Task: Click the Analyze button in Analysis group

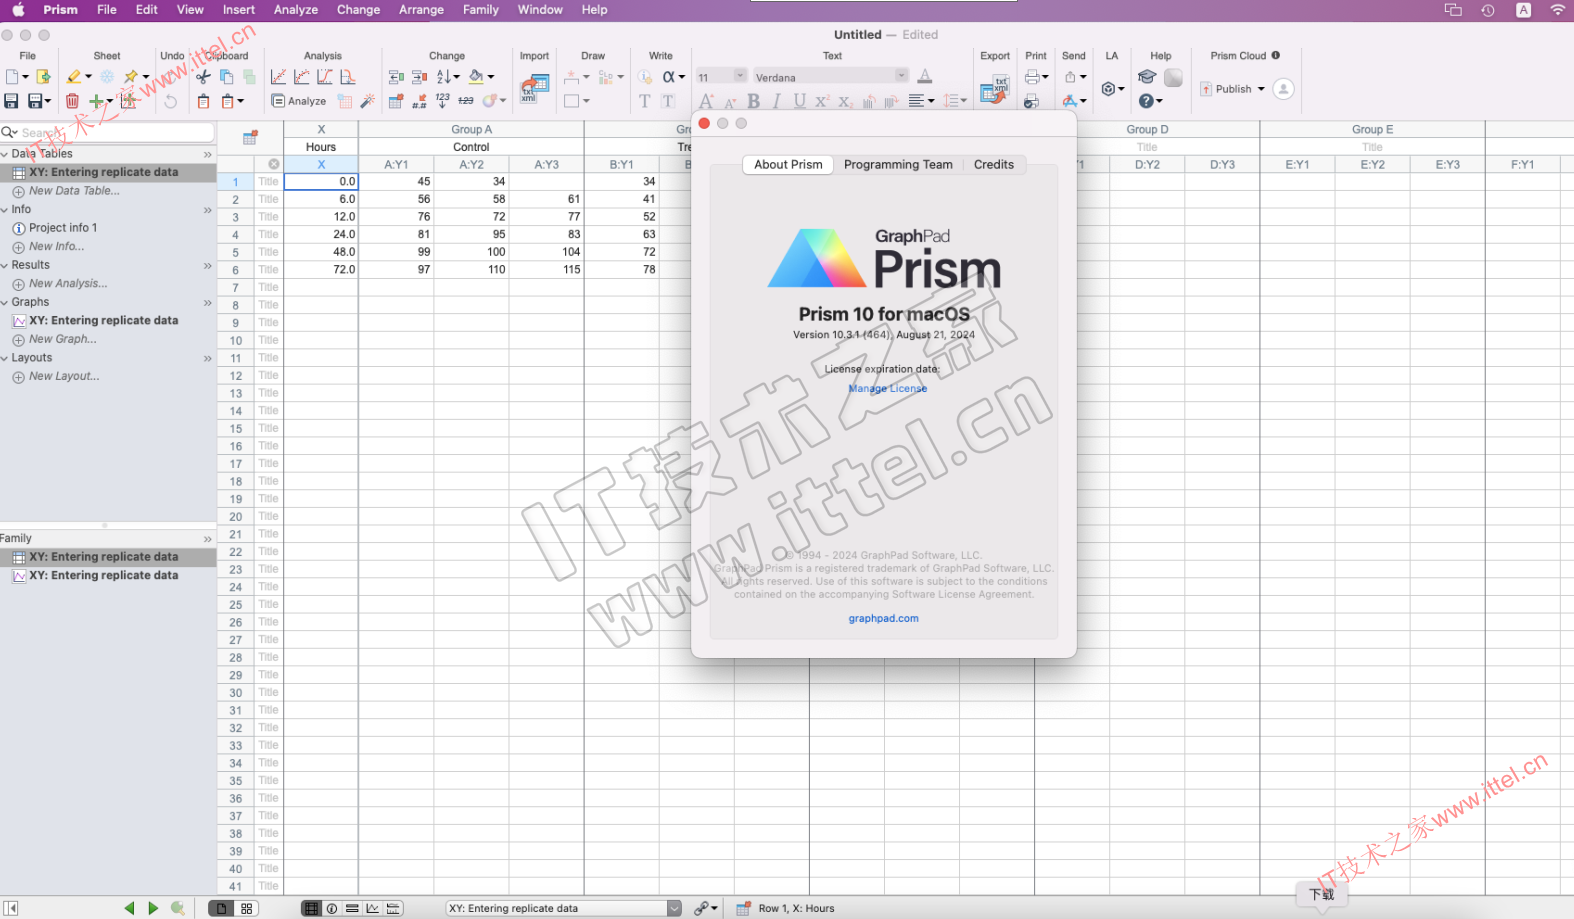Action: [299, 101]
